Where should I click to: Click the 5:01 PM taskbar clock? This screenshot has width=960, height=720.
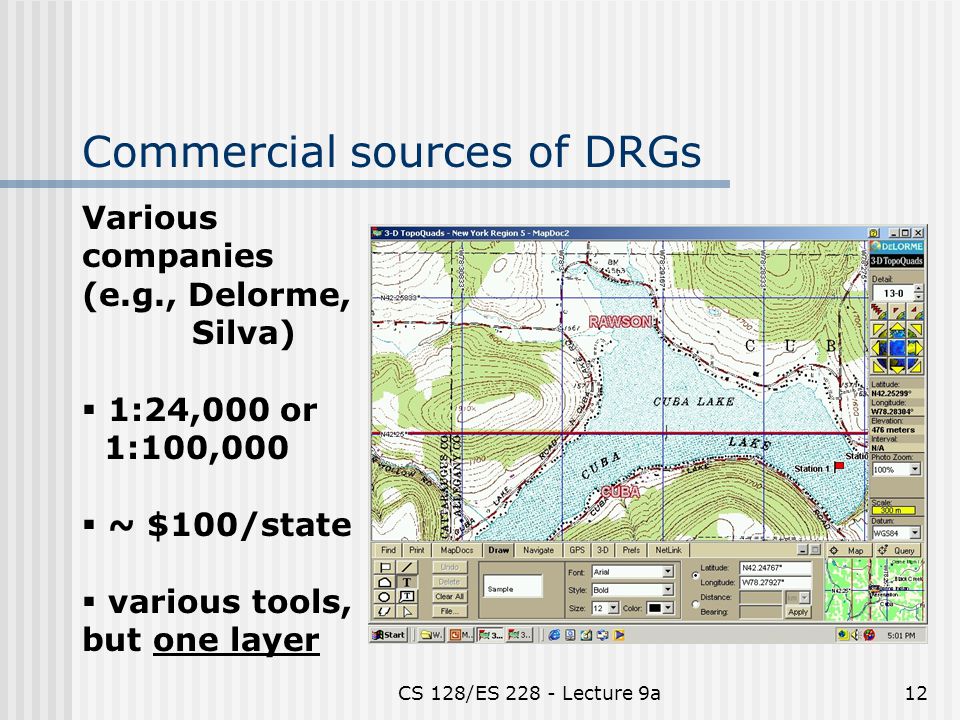coord(901,636)
